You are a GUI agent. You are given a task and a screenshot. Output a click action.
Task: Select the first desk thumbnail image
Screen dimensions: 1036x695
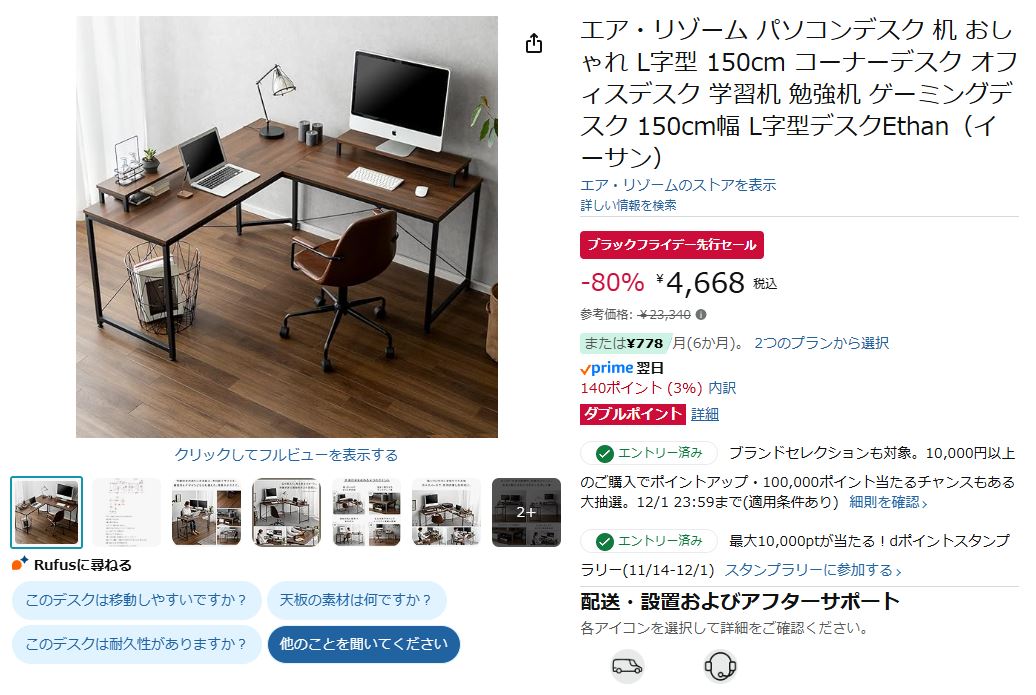(46, 512)
